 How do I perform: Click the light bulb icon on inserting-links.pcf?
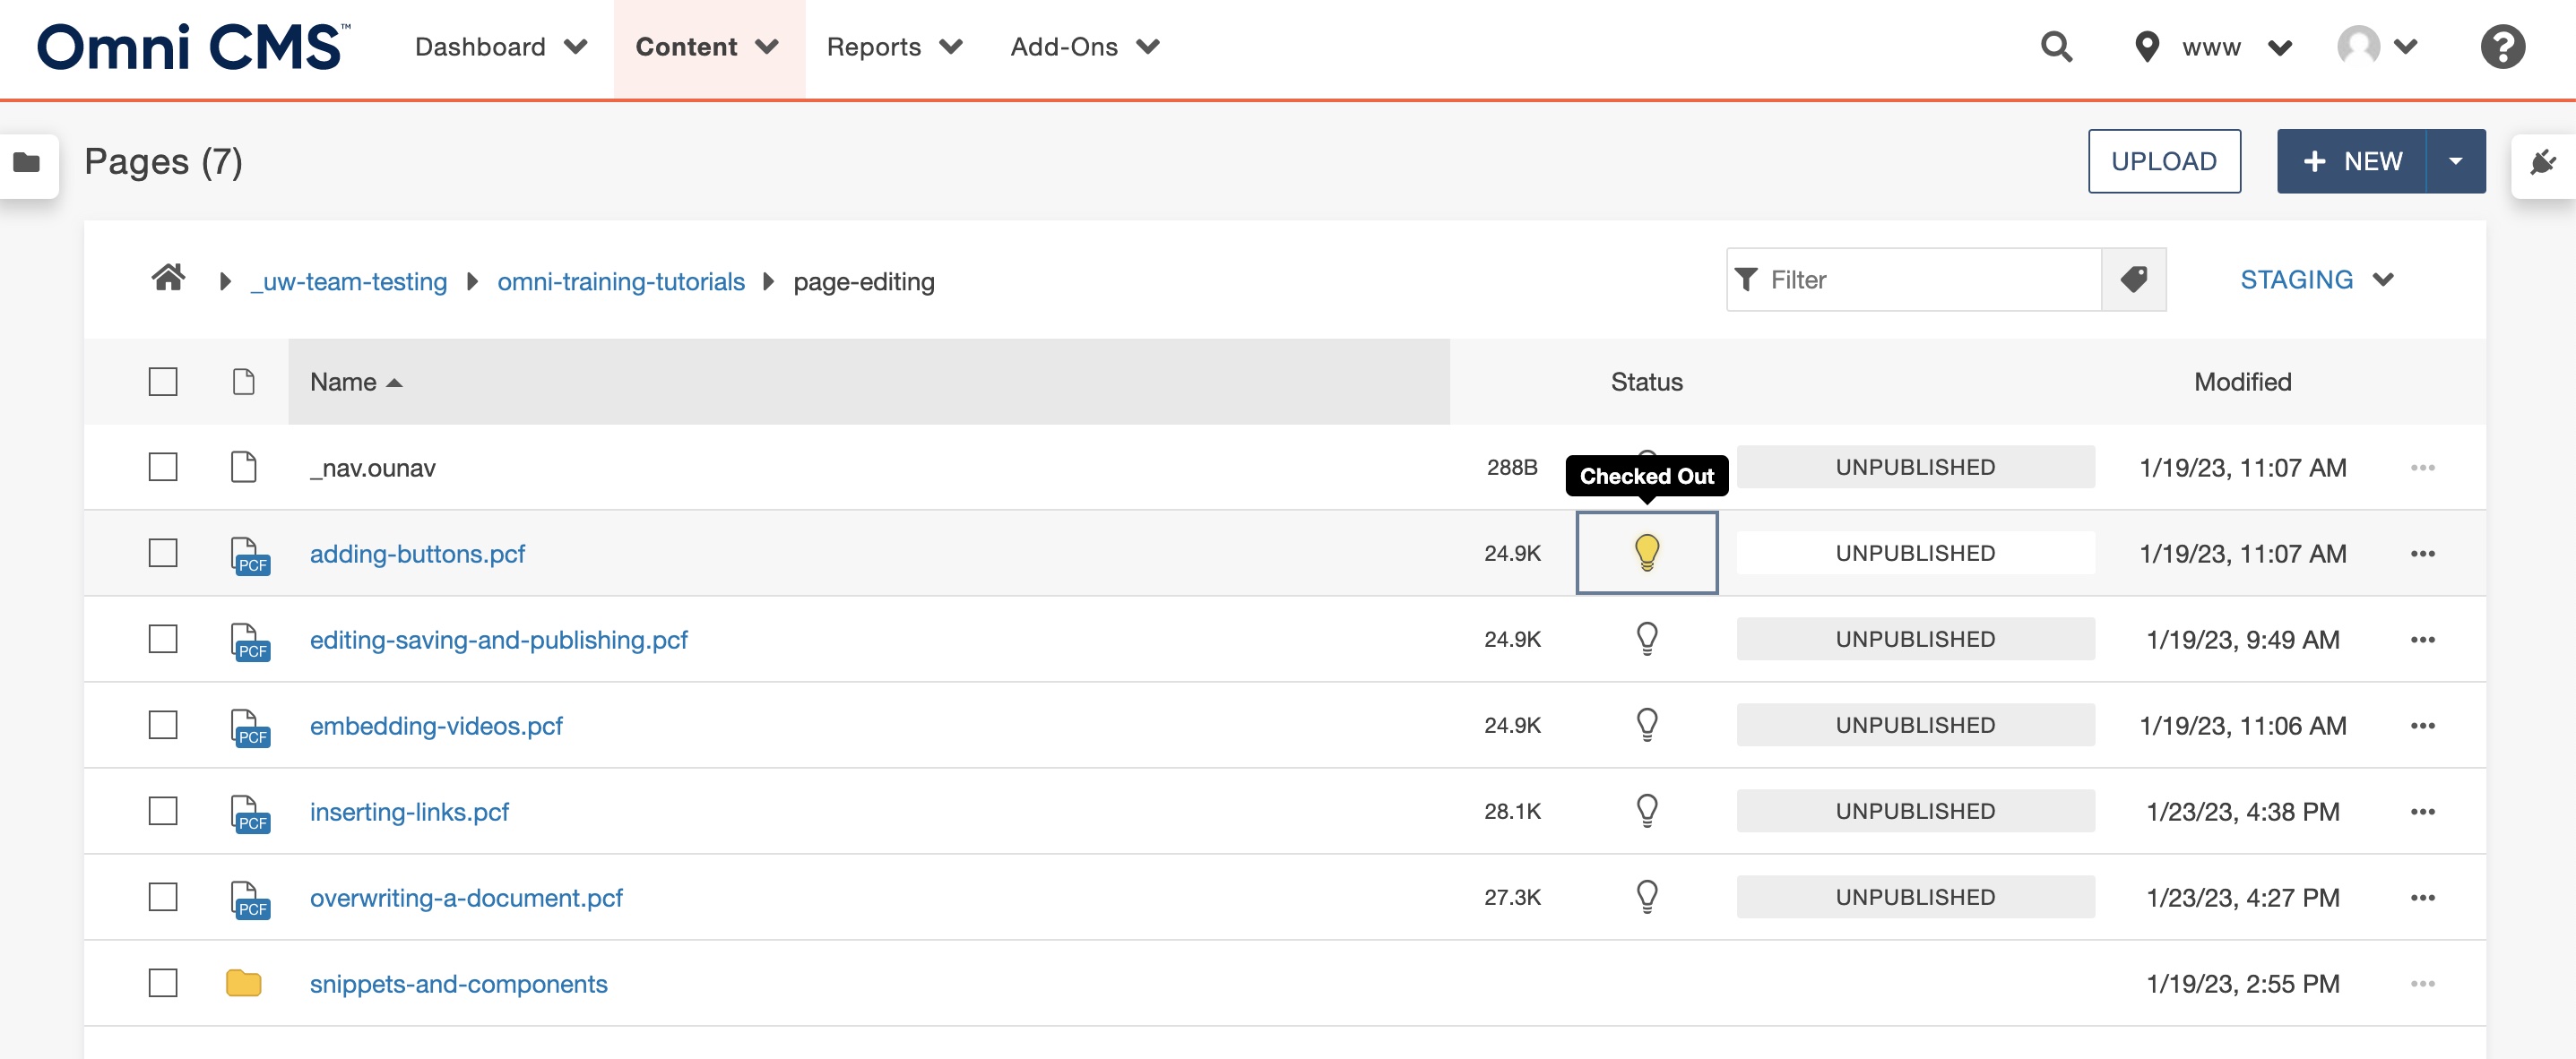click(1645, 811)
